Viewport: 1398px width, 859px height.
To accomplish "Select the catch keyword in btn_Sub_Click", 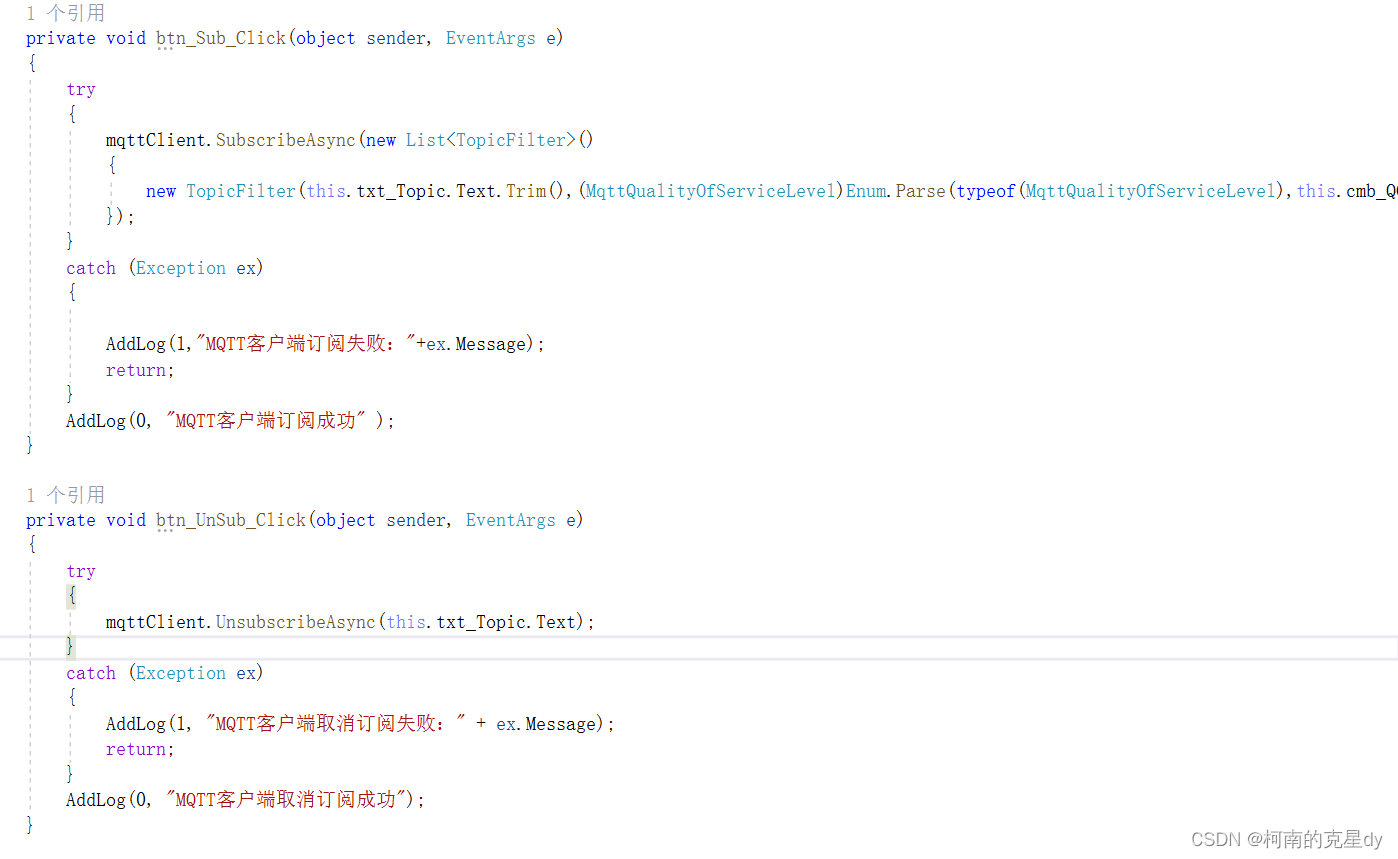I will tap(90, 267).
